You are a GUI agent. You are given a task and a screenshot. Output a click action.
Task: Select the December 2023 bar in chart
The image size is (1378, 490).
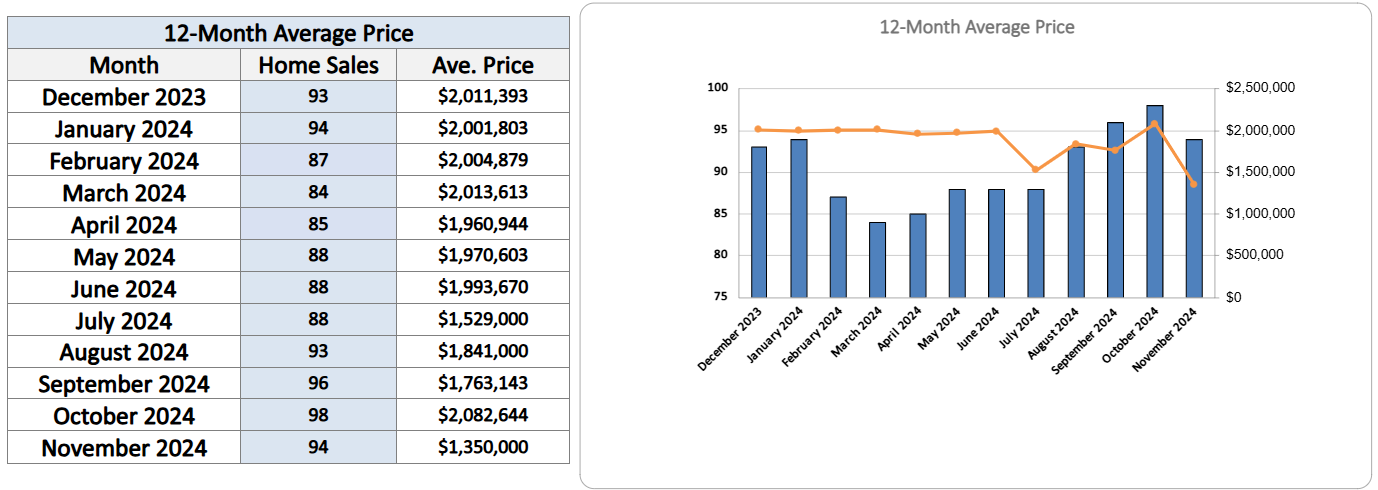click(x=759, y=222)
